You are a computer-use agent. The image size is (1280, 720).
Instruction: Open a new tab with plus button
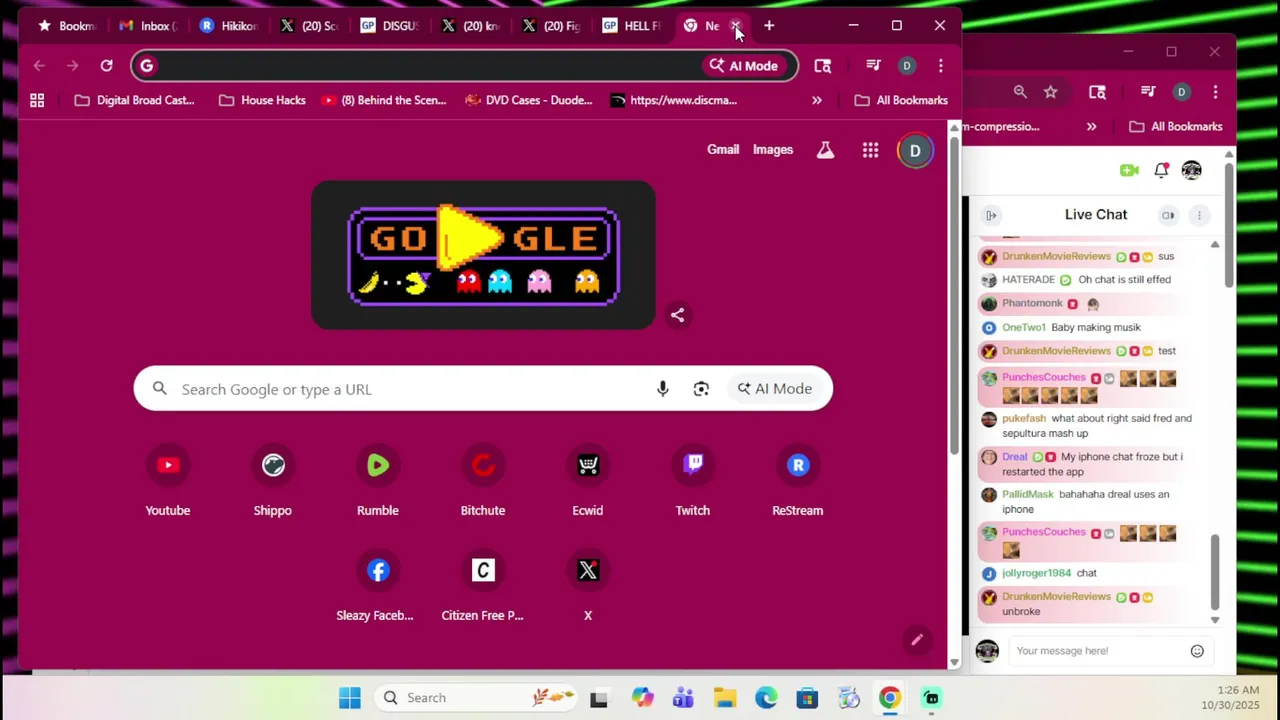pyautogui.click(x=769, y=26)
